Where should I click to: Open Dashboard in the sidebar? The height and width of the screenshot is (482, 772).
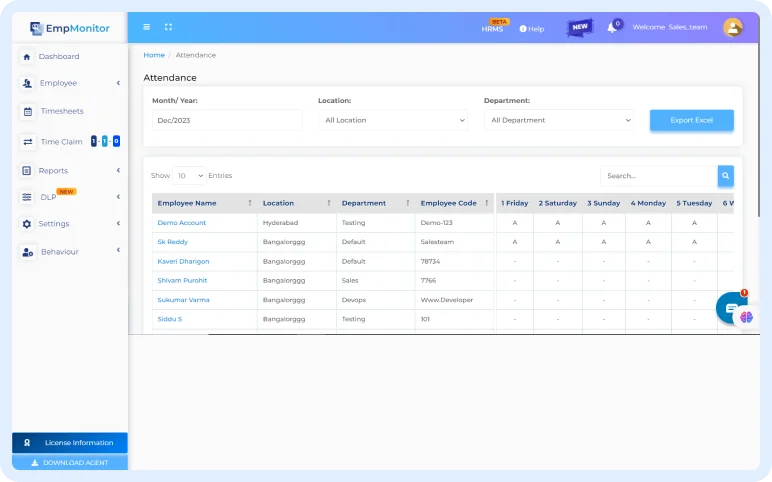click(x=59, y=57)
